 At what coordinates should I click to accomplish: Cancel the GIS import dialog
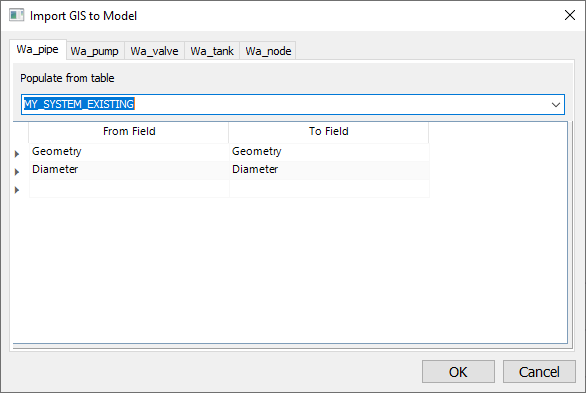pyautogui.click(x=539, y=372)
